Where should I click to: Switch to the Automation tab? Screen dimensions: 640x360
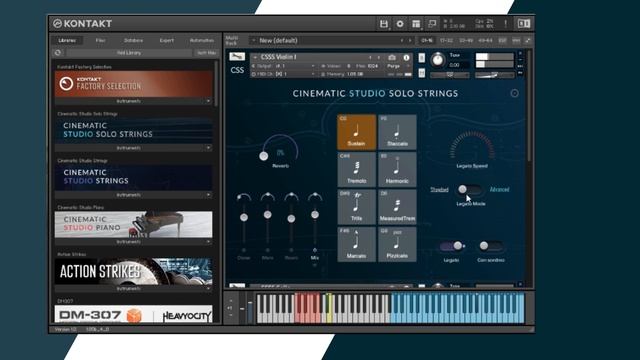click(x=202, y=40)
